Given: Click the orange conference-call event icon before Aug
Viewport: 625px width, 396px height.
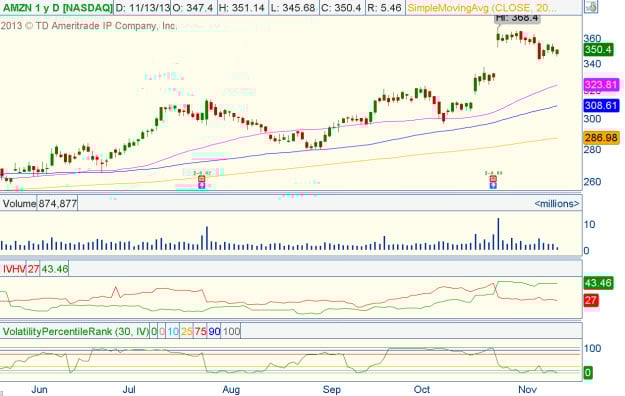Looking at the screenshot, I should (x=202, y=179).
